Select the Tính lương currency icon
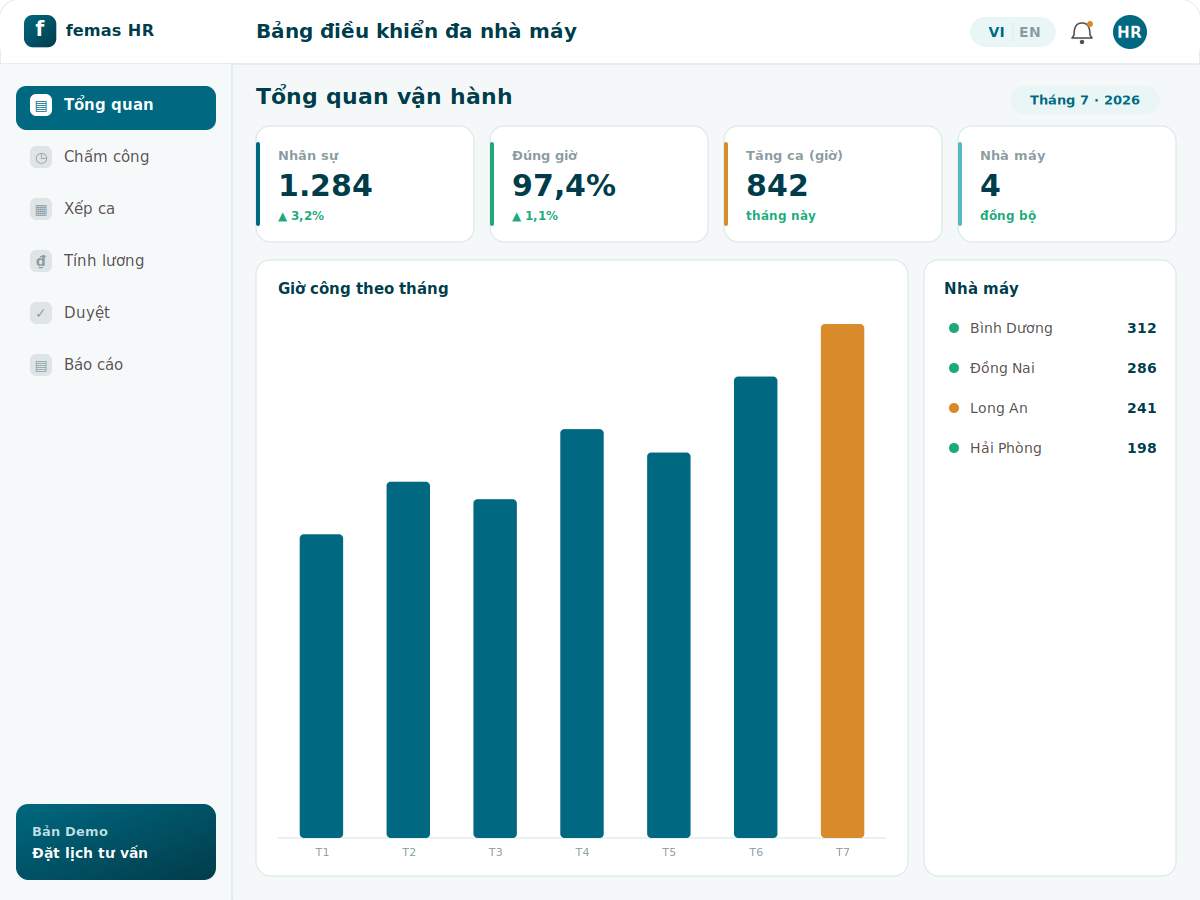1200x900 pixels. (41, 261)
